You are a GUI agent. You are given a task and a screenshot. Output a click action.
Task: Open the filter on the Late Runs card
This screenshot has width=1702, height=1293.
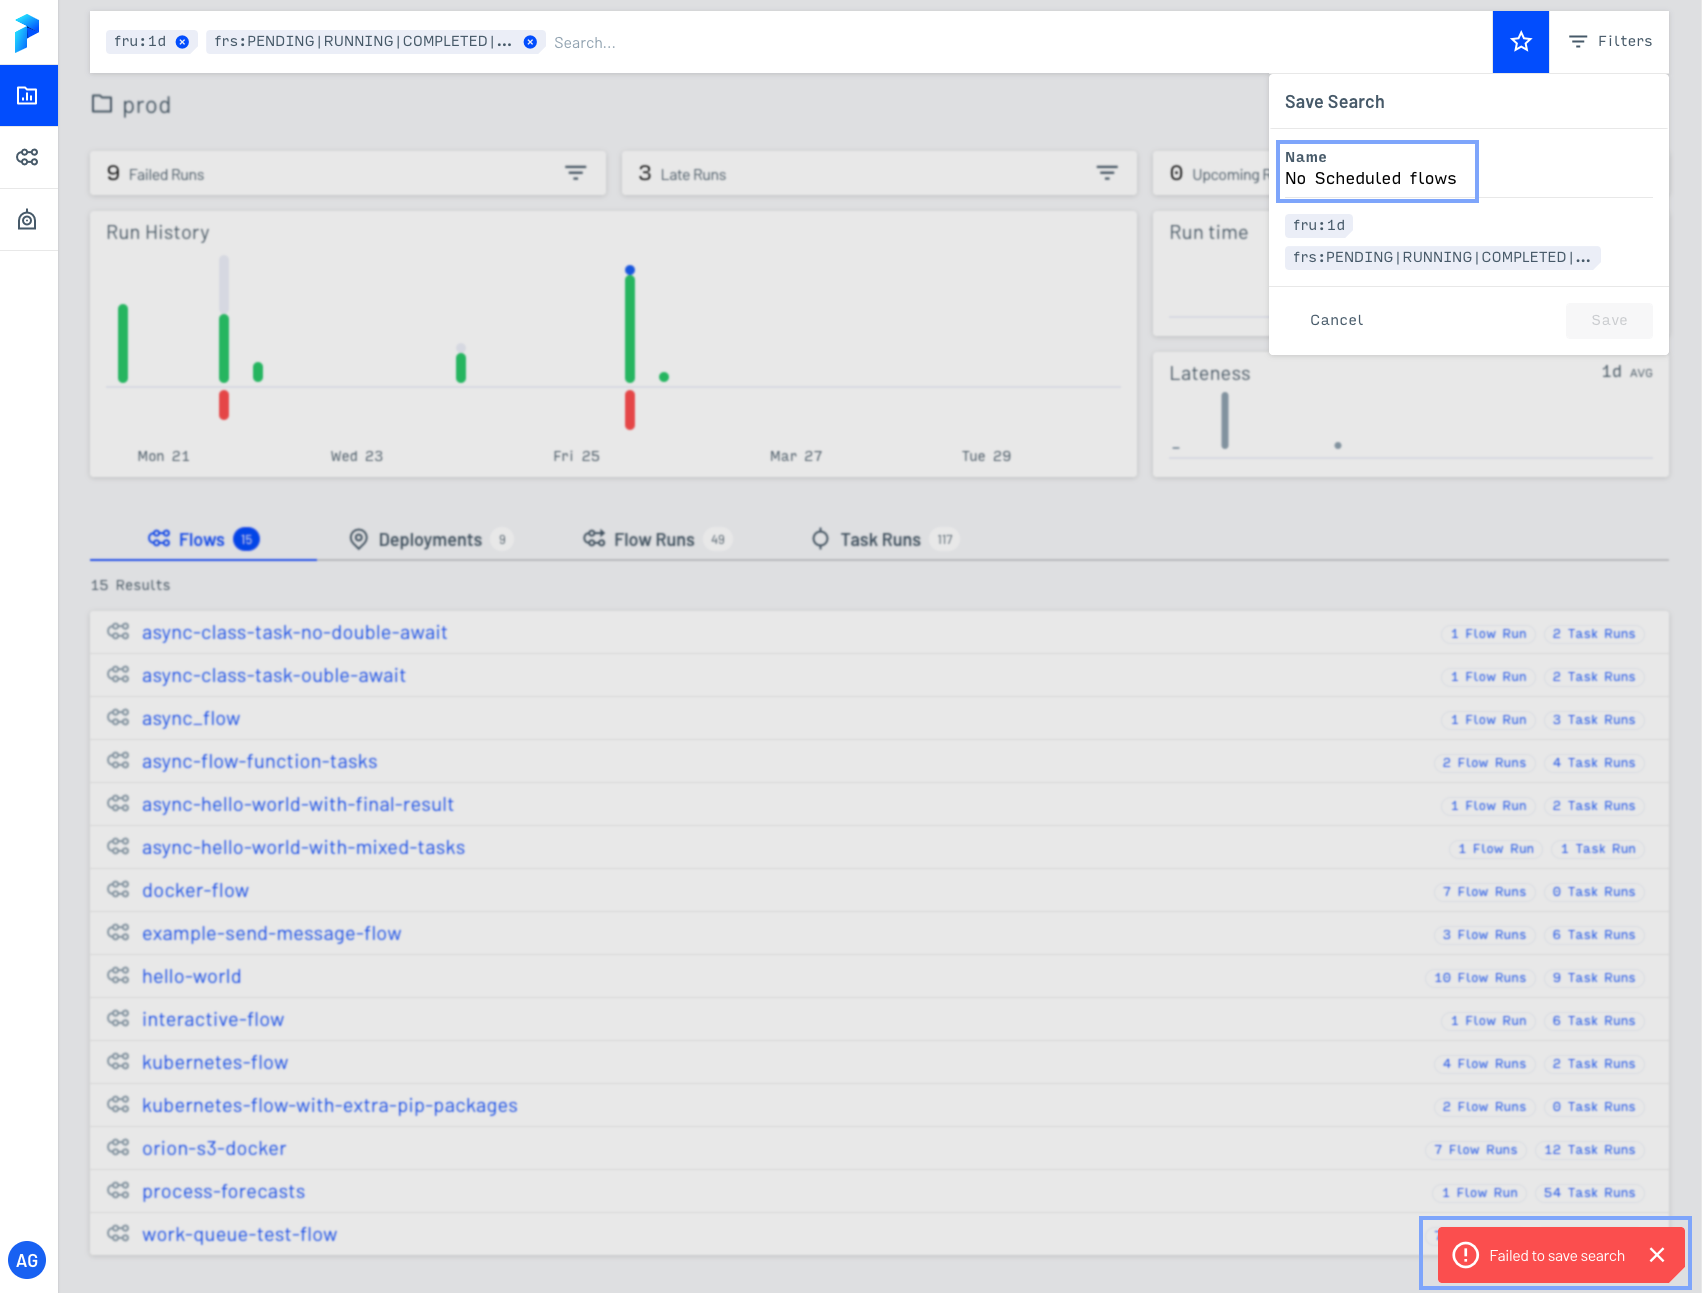[1107, 172]
